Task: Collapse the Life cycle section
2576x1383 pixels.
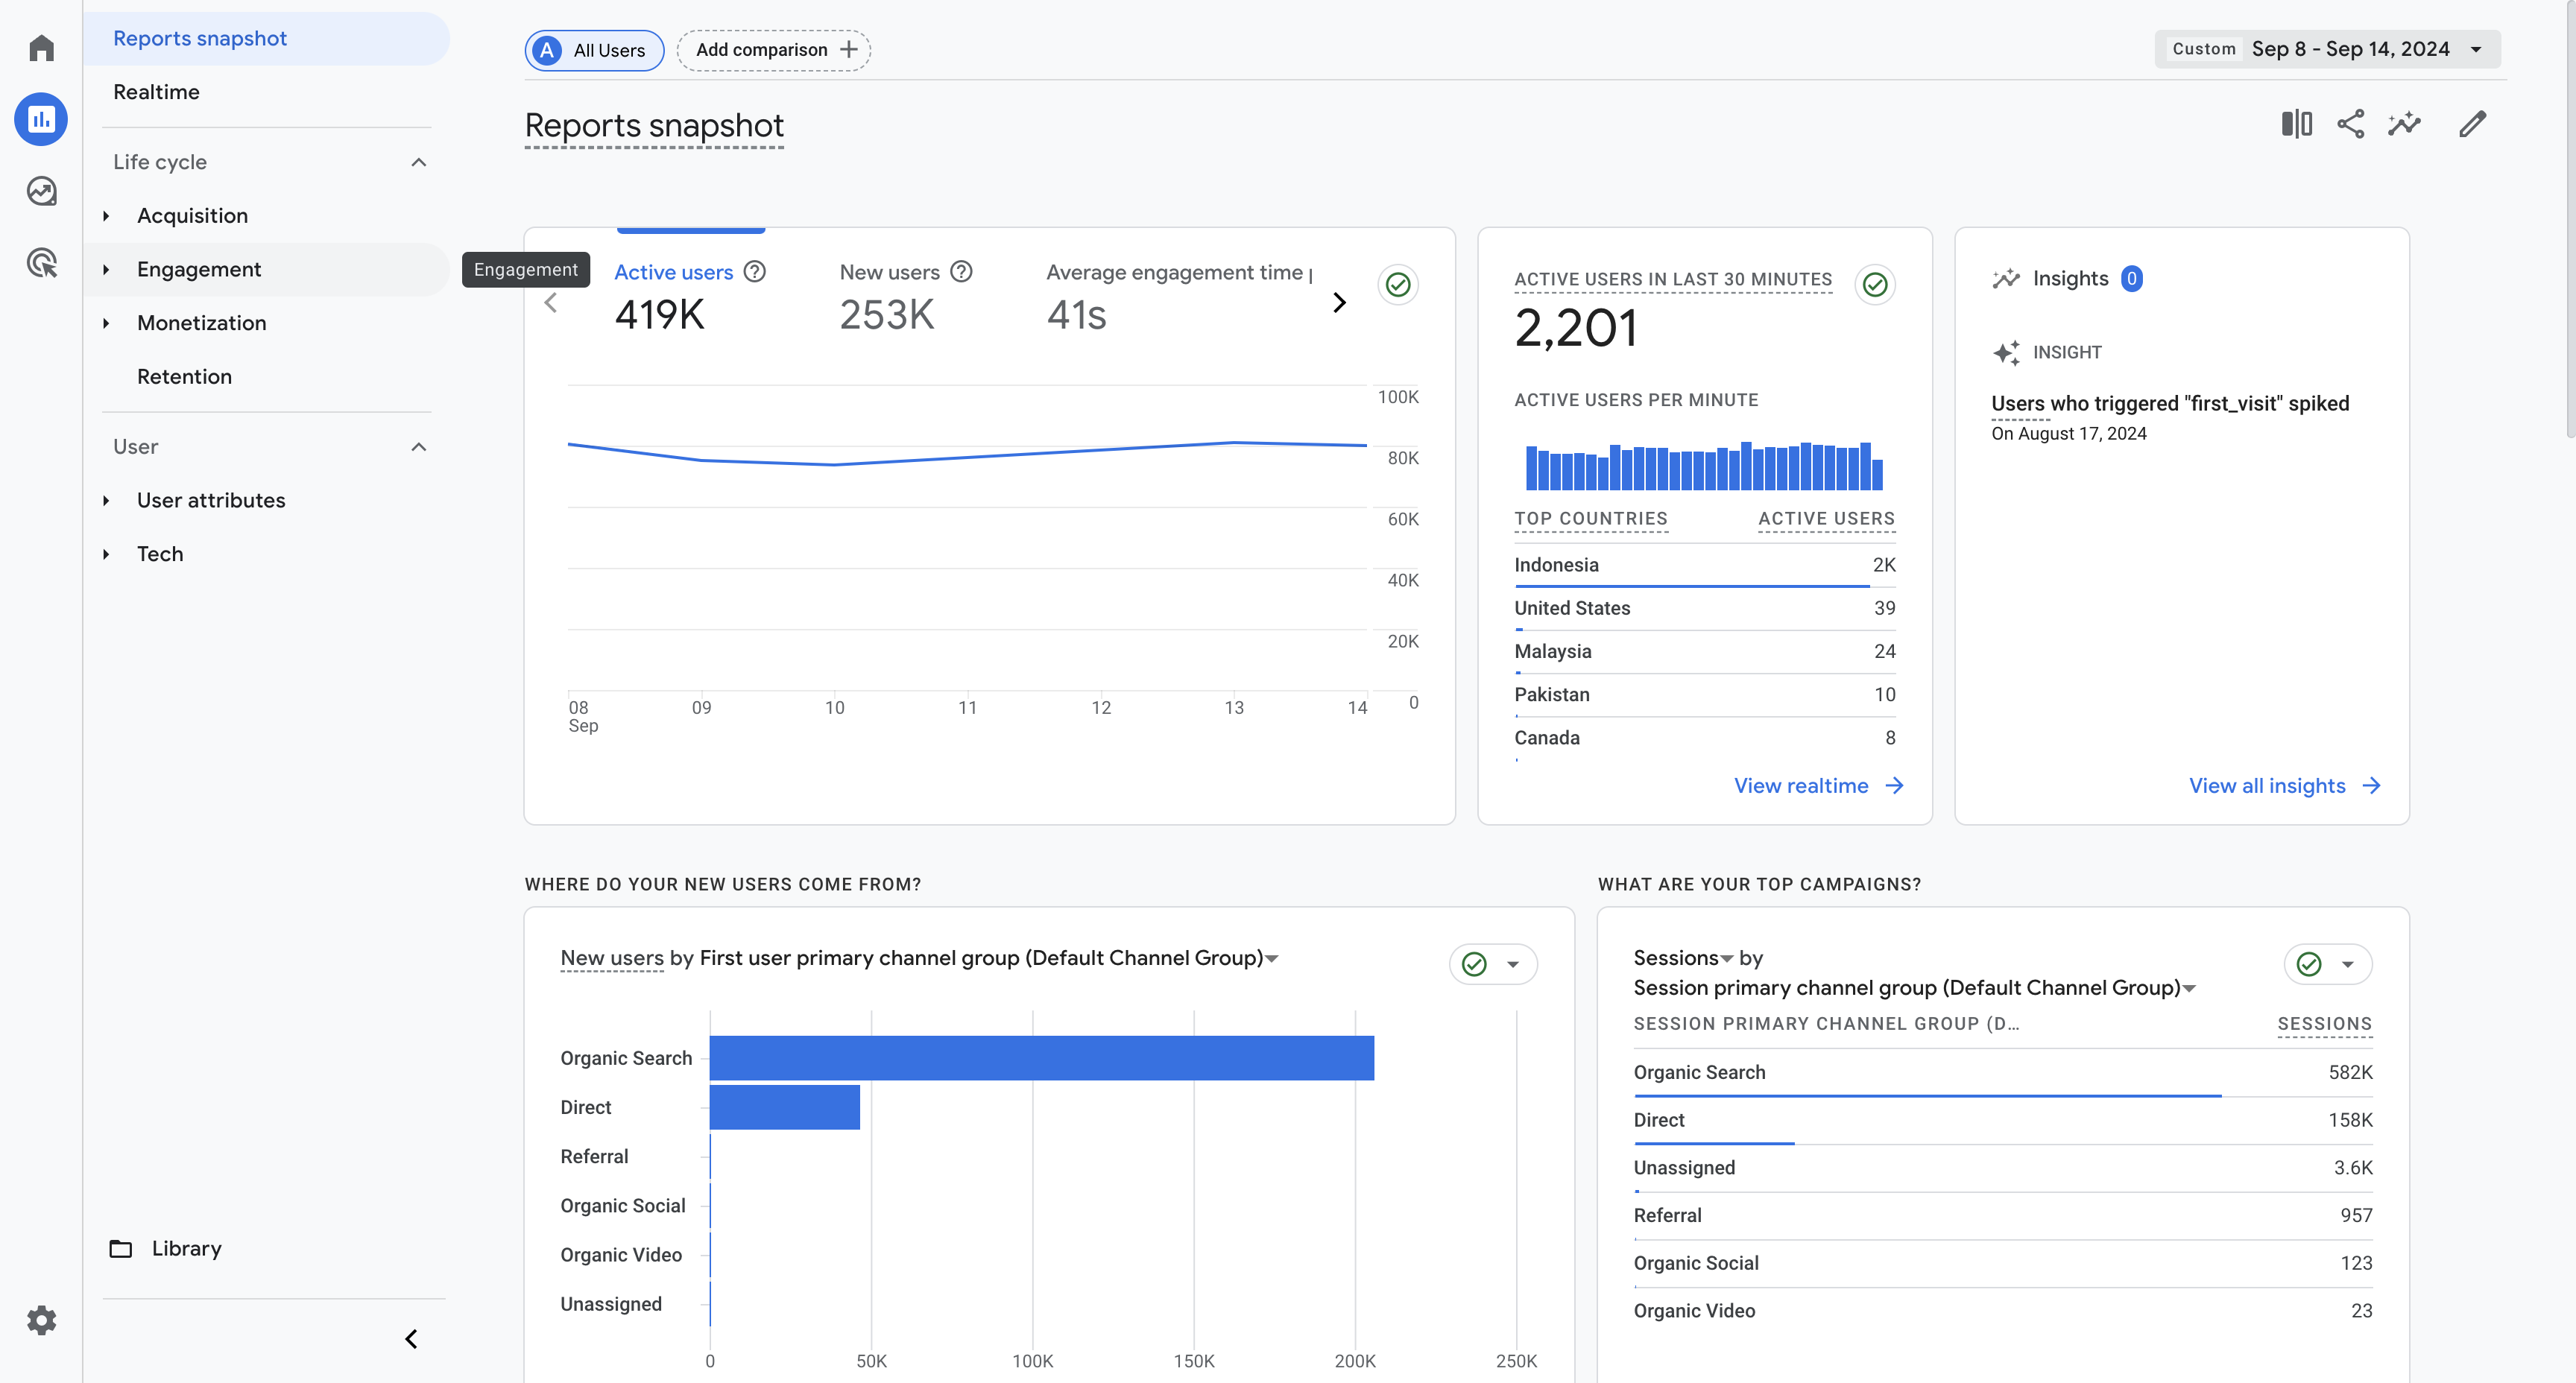Action: point(418,162)
